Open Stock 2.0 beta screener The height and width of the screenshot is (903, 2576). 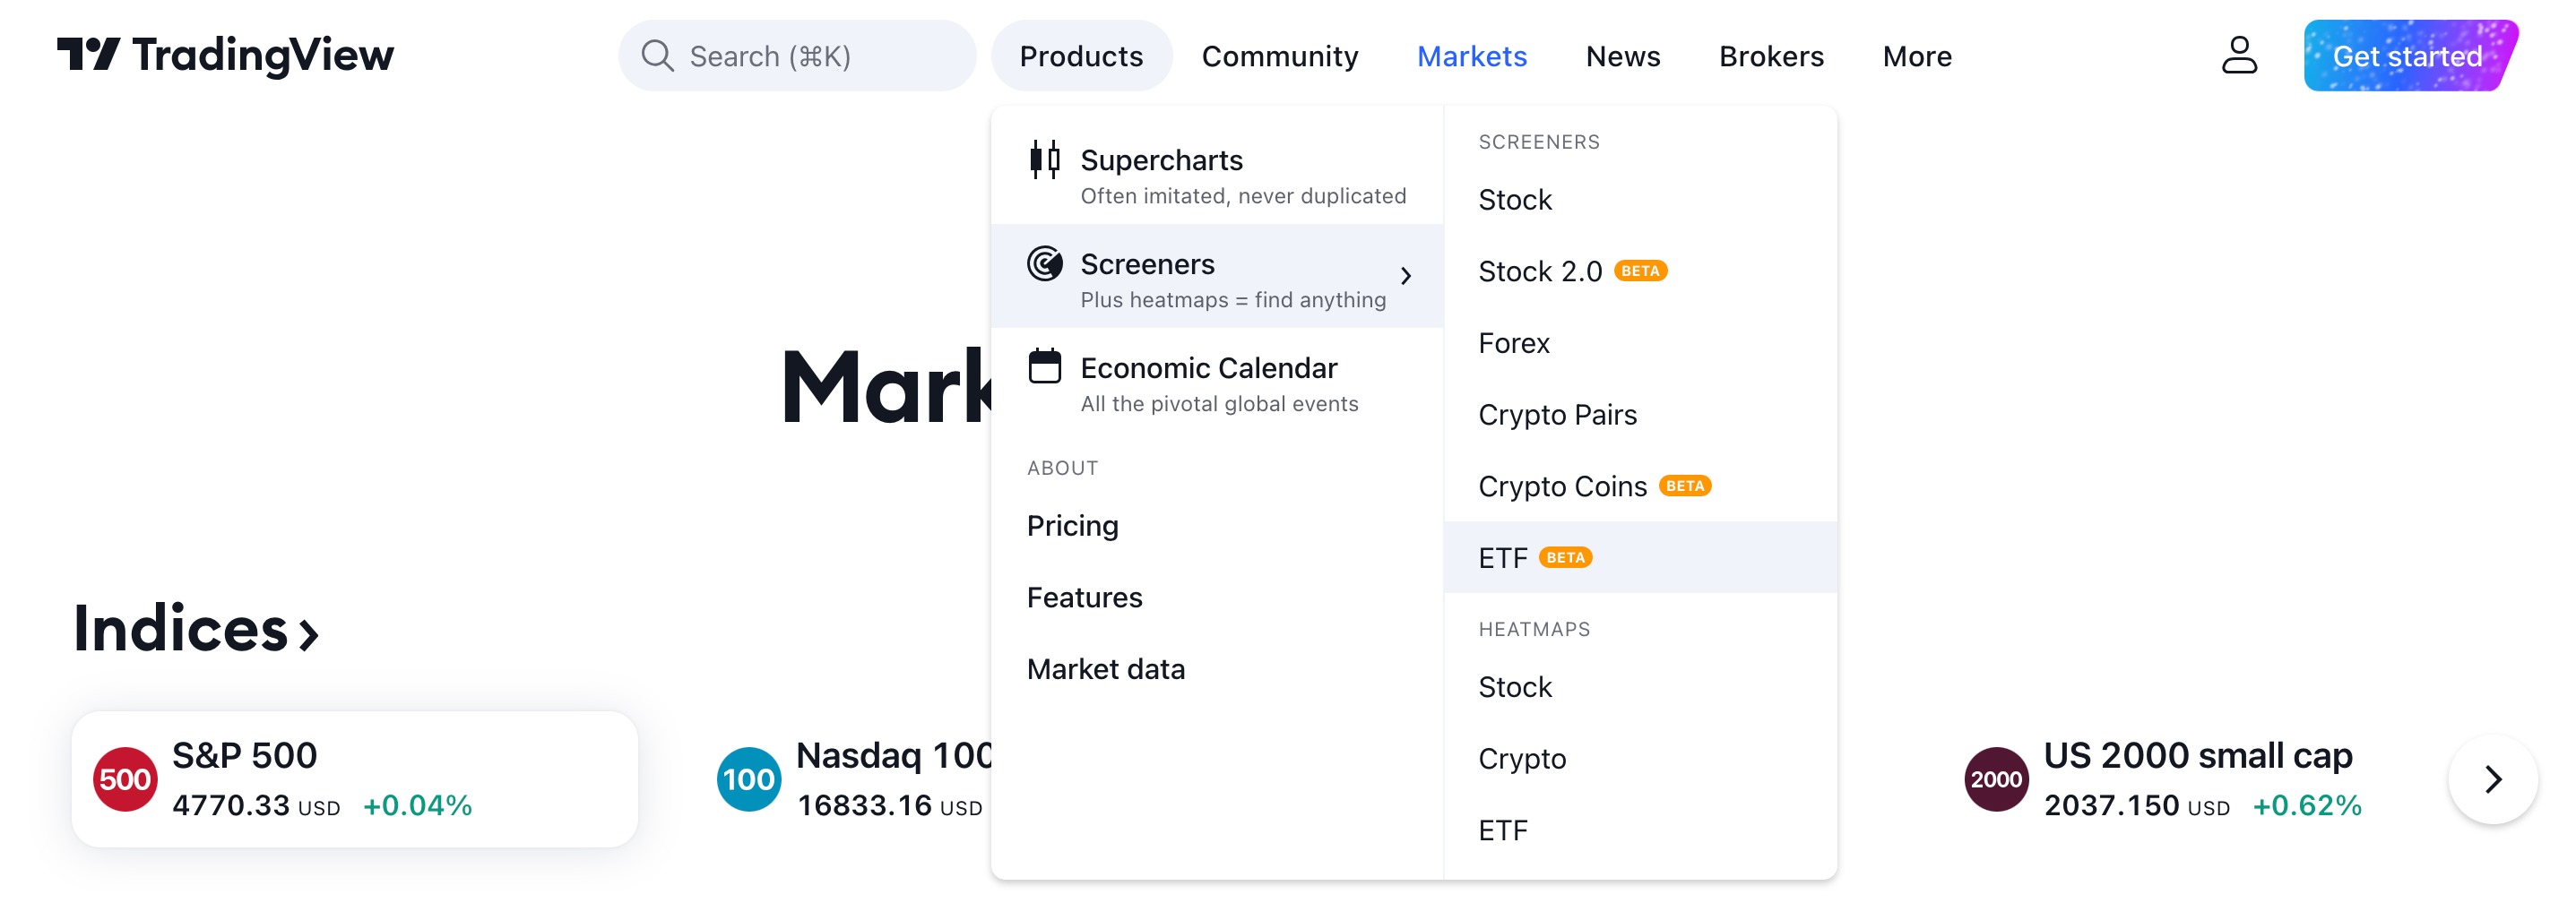point(1572,271)
